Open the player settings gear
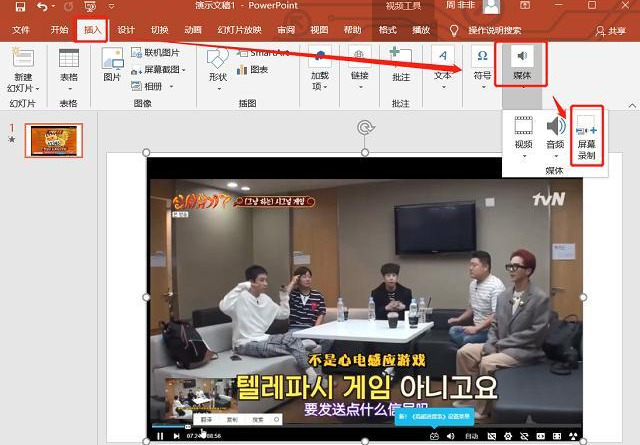Screen dimensions: 640x445 pos(508,436)
